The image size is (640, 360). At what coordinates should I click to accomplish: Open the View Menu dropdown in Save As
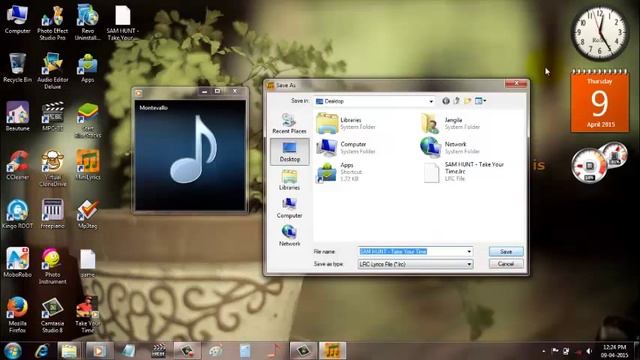(x=480, y=101)
